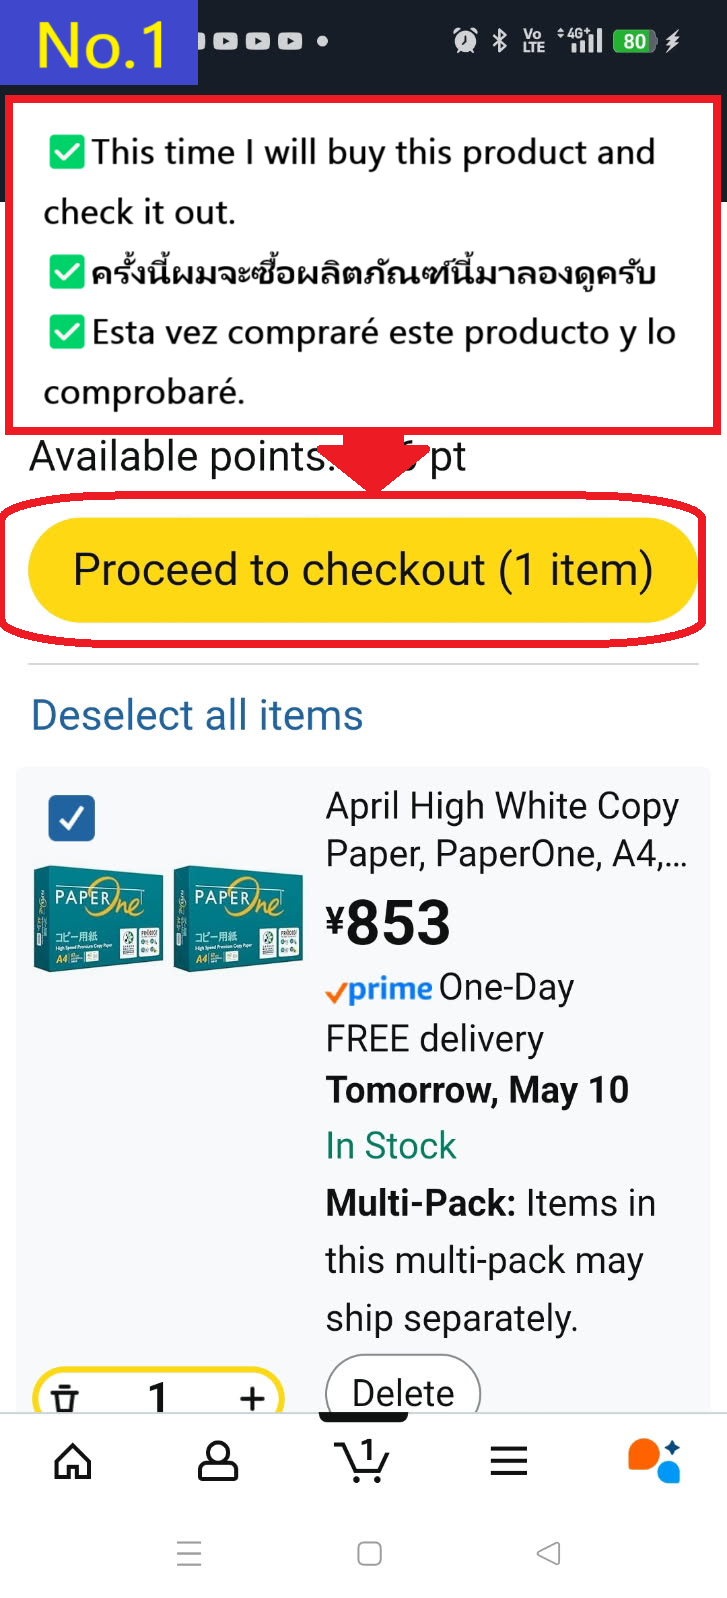Tap Proceed to checkout for 1 item
Image resolution: width=727 pixels, height=1598 pixels.
click(363, 569)
